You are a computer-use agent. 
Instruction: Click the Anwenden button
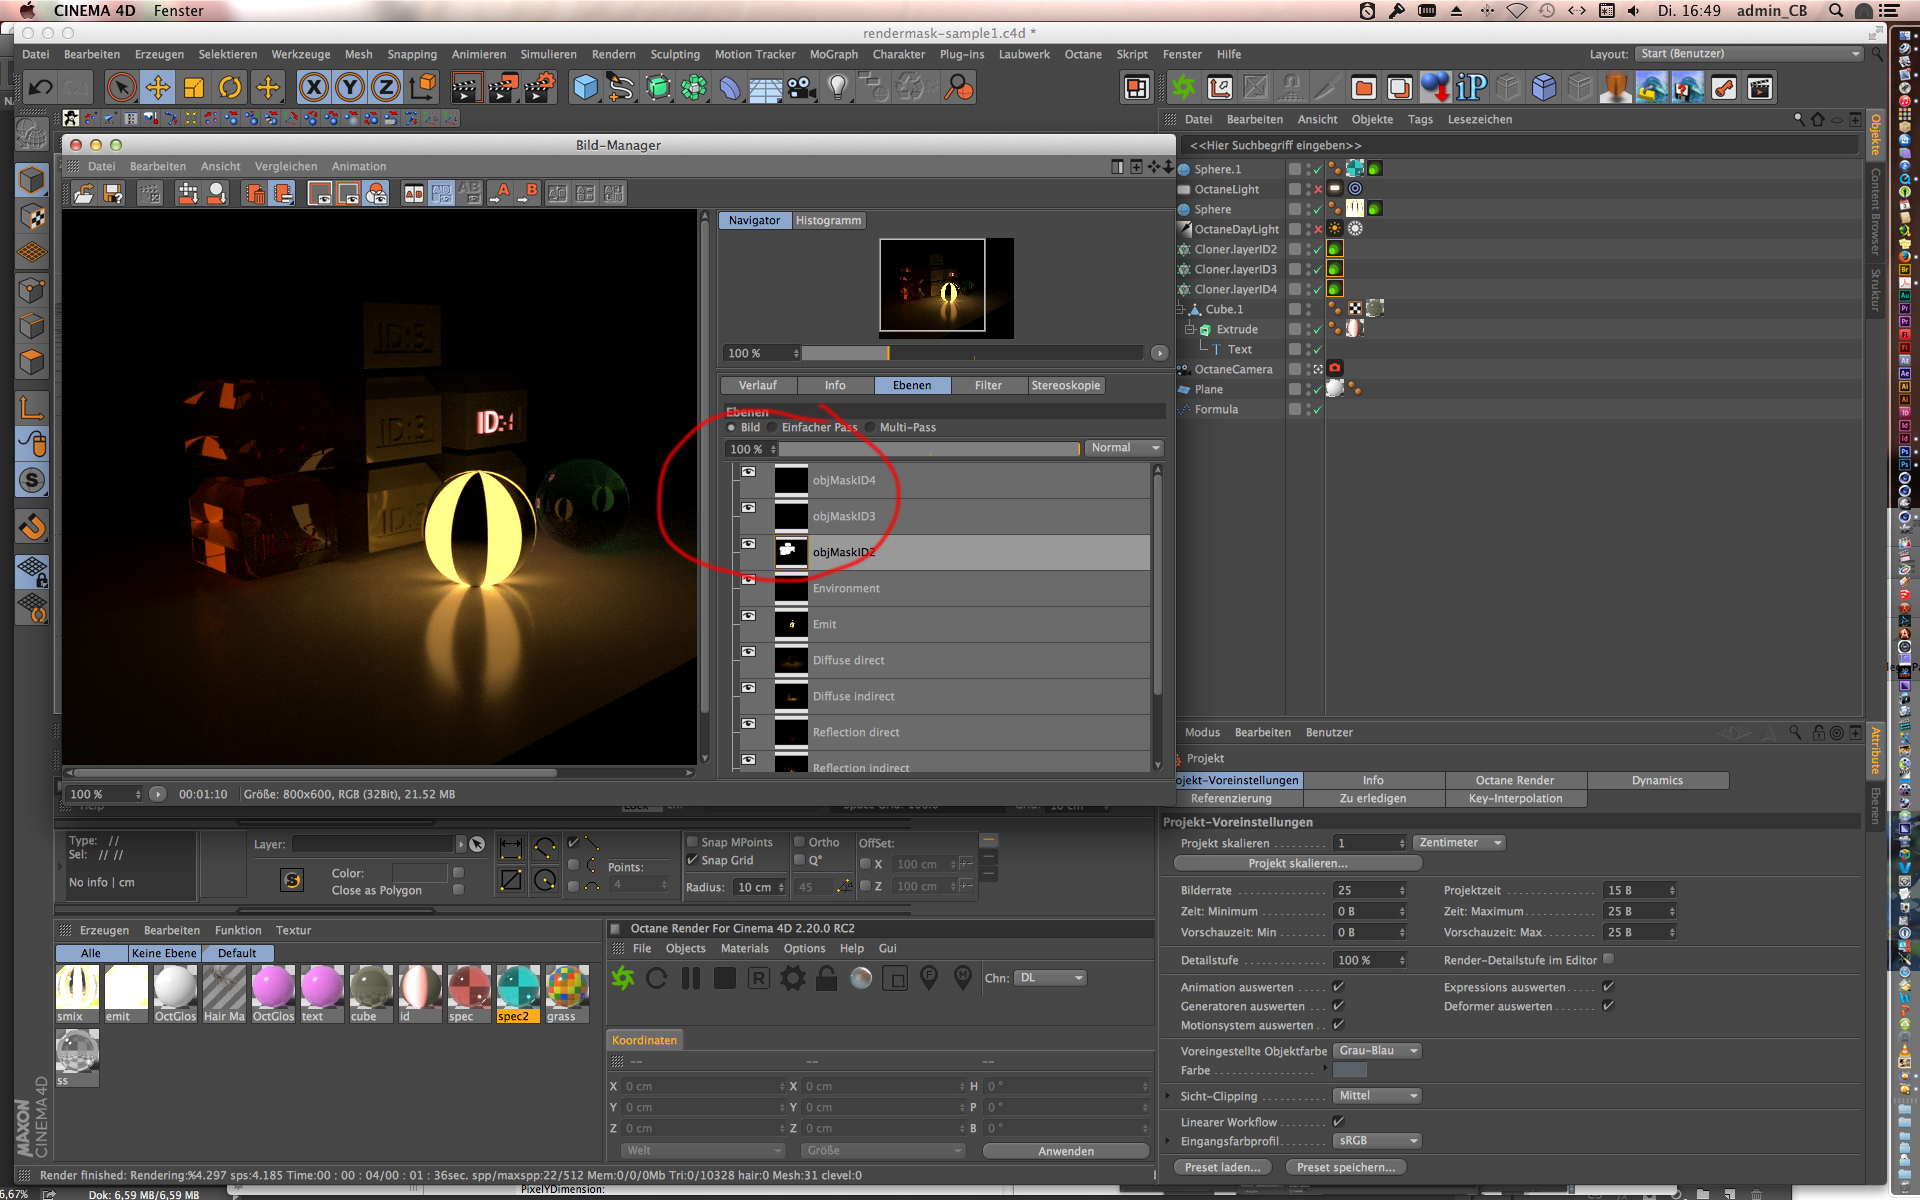coord(1065,1151)
